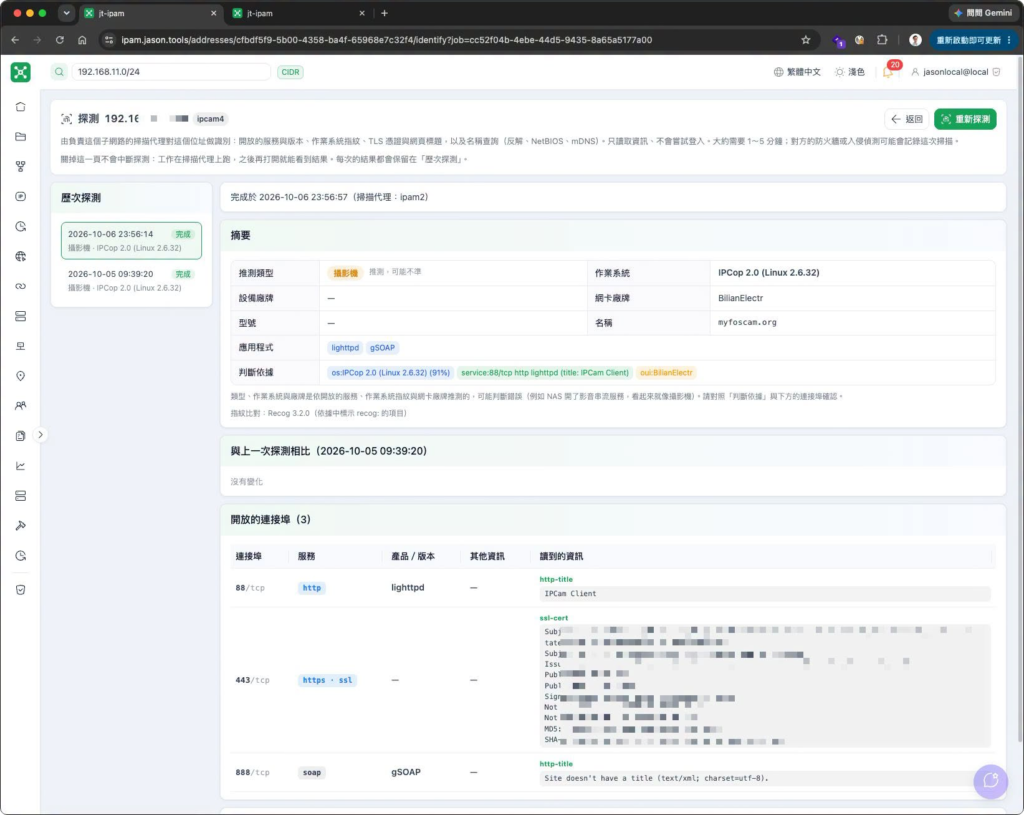The image size is (1024, 815).
Task: Click the 192.168.11.0/24 search input field
Action: tap(171, 72)
